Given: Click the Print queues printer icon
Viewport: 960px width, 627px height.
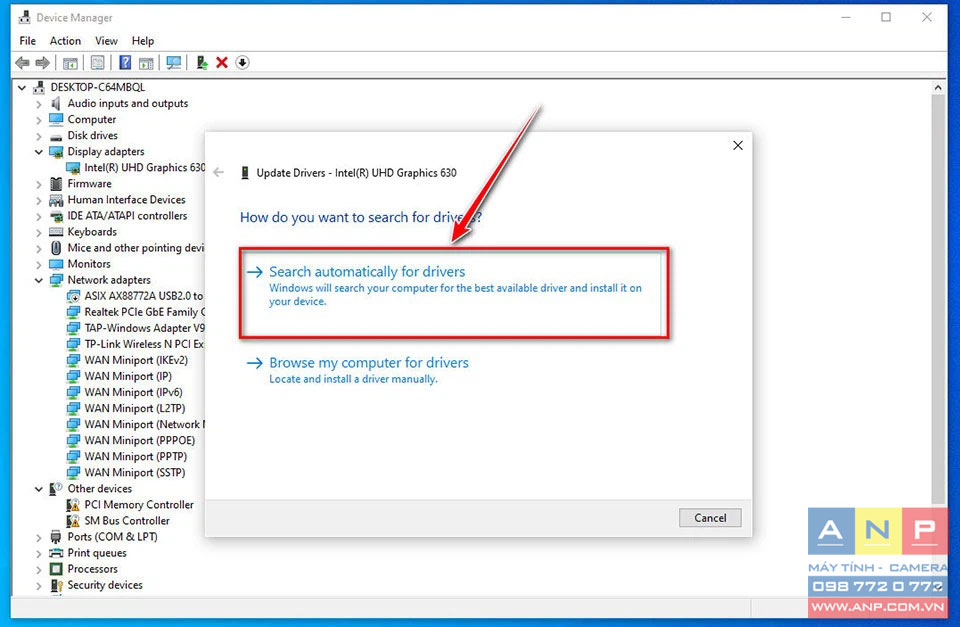Looking at the screenshot, I should 56,553.
